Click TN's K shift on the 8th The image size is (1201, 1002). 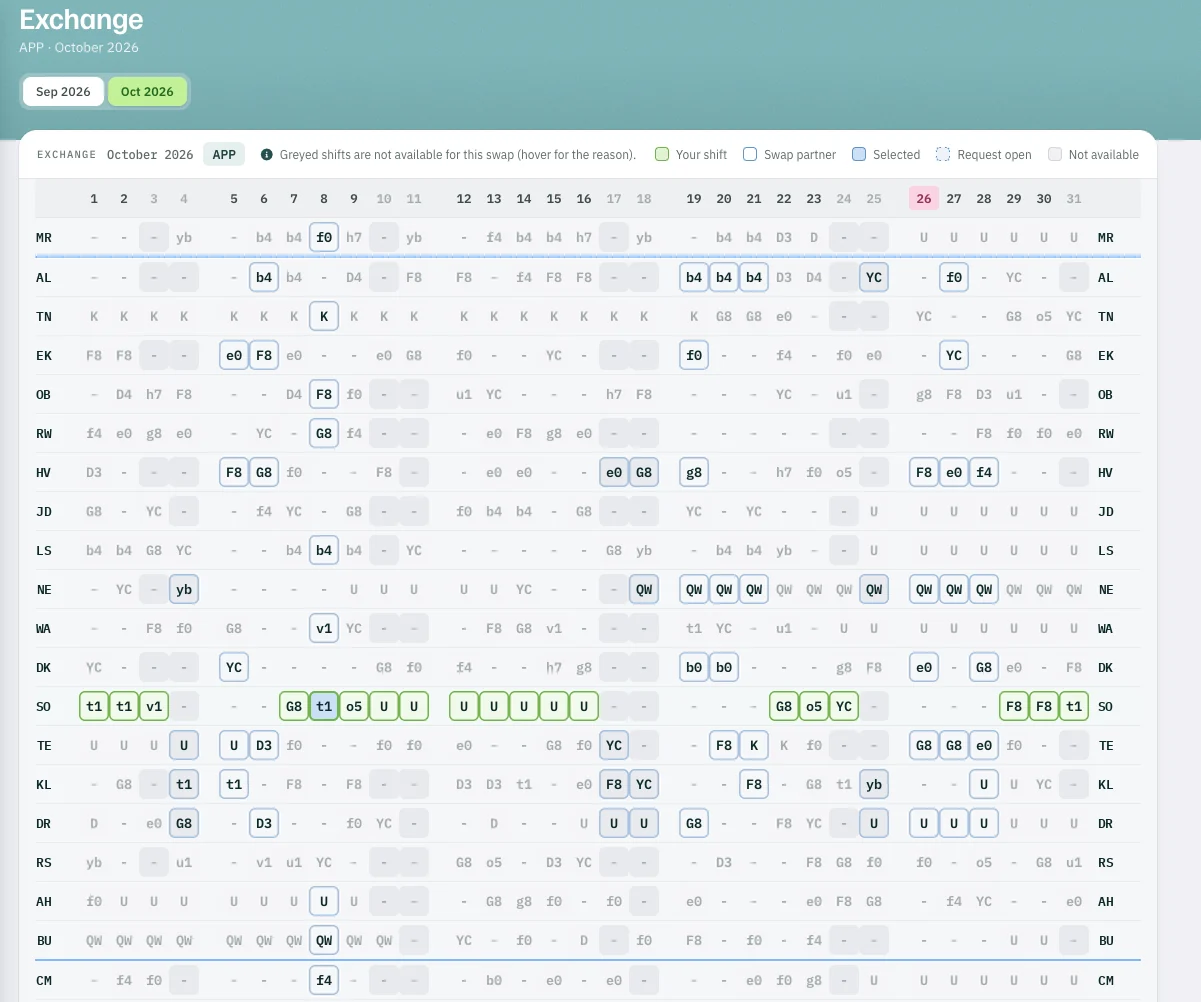point(324,316)
